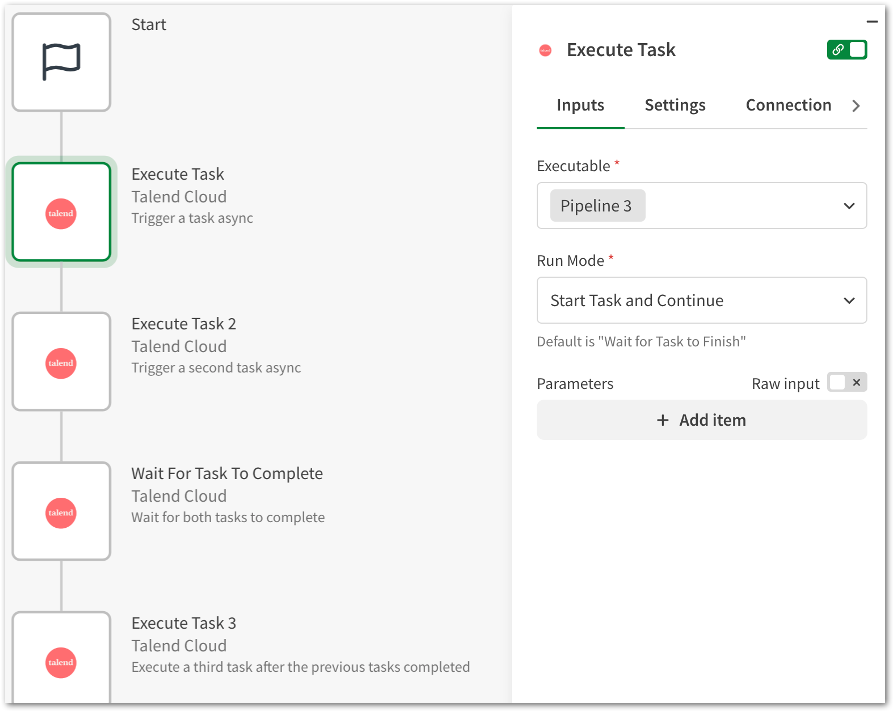
Task: Click the Talend icon on Execute Task 3
Action: tap(61, 661)
